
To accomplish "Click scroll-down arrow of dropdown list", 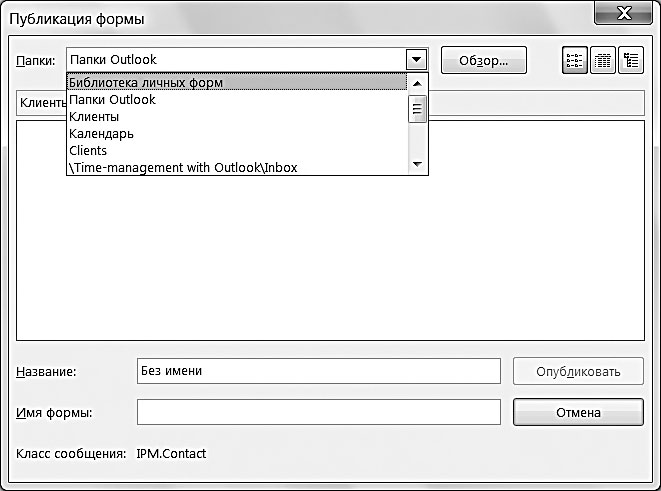I will [417, 164].
